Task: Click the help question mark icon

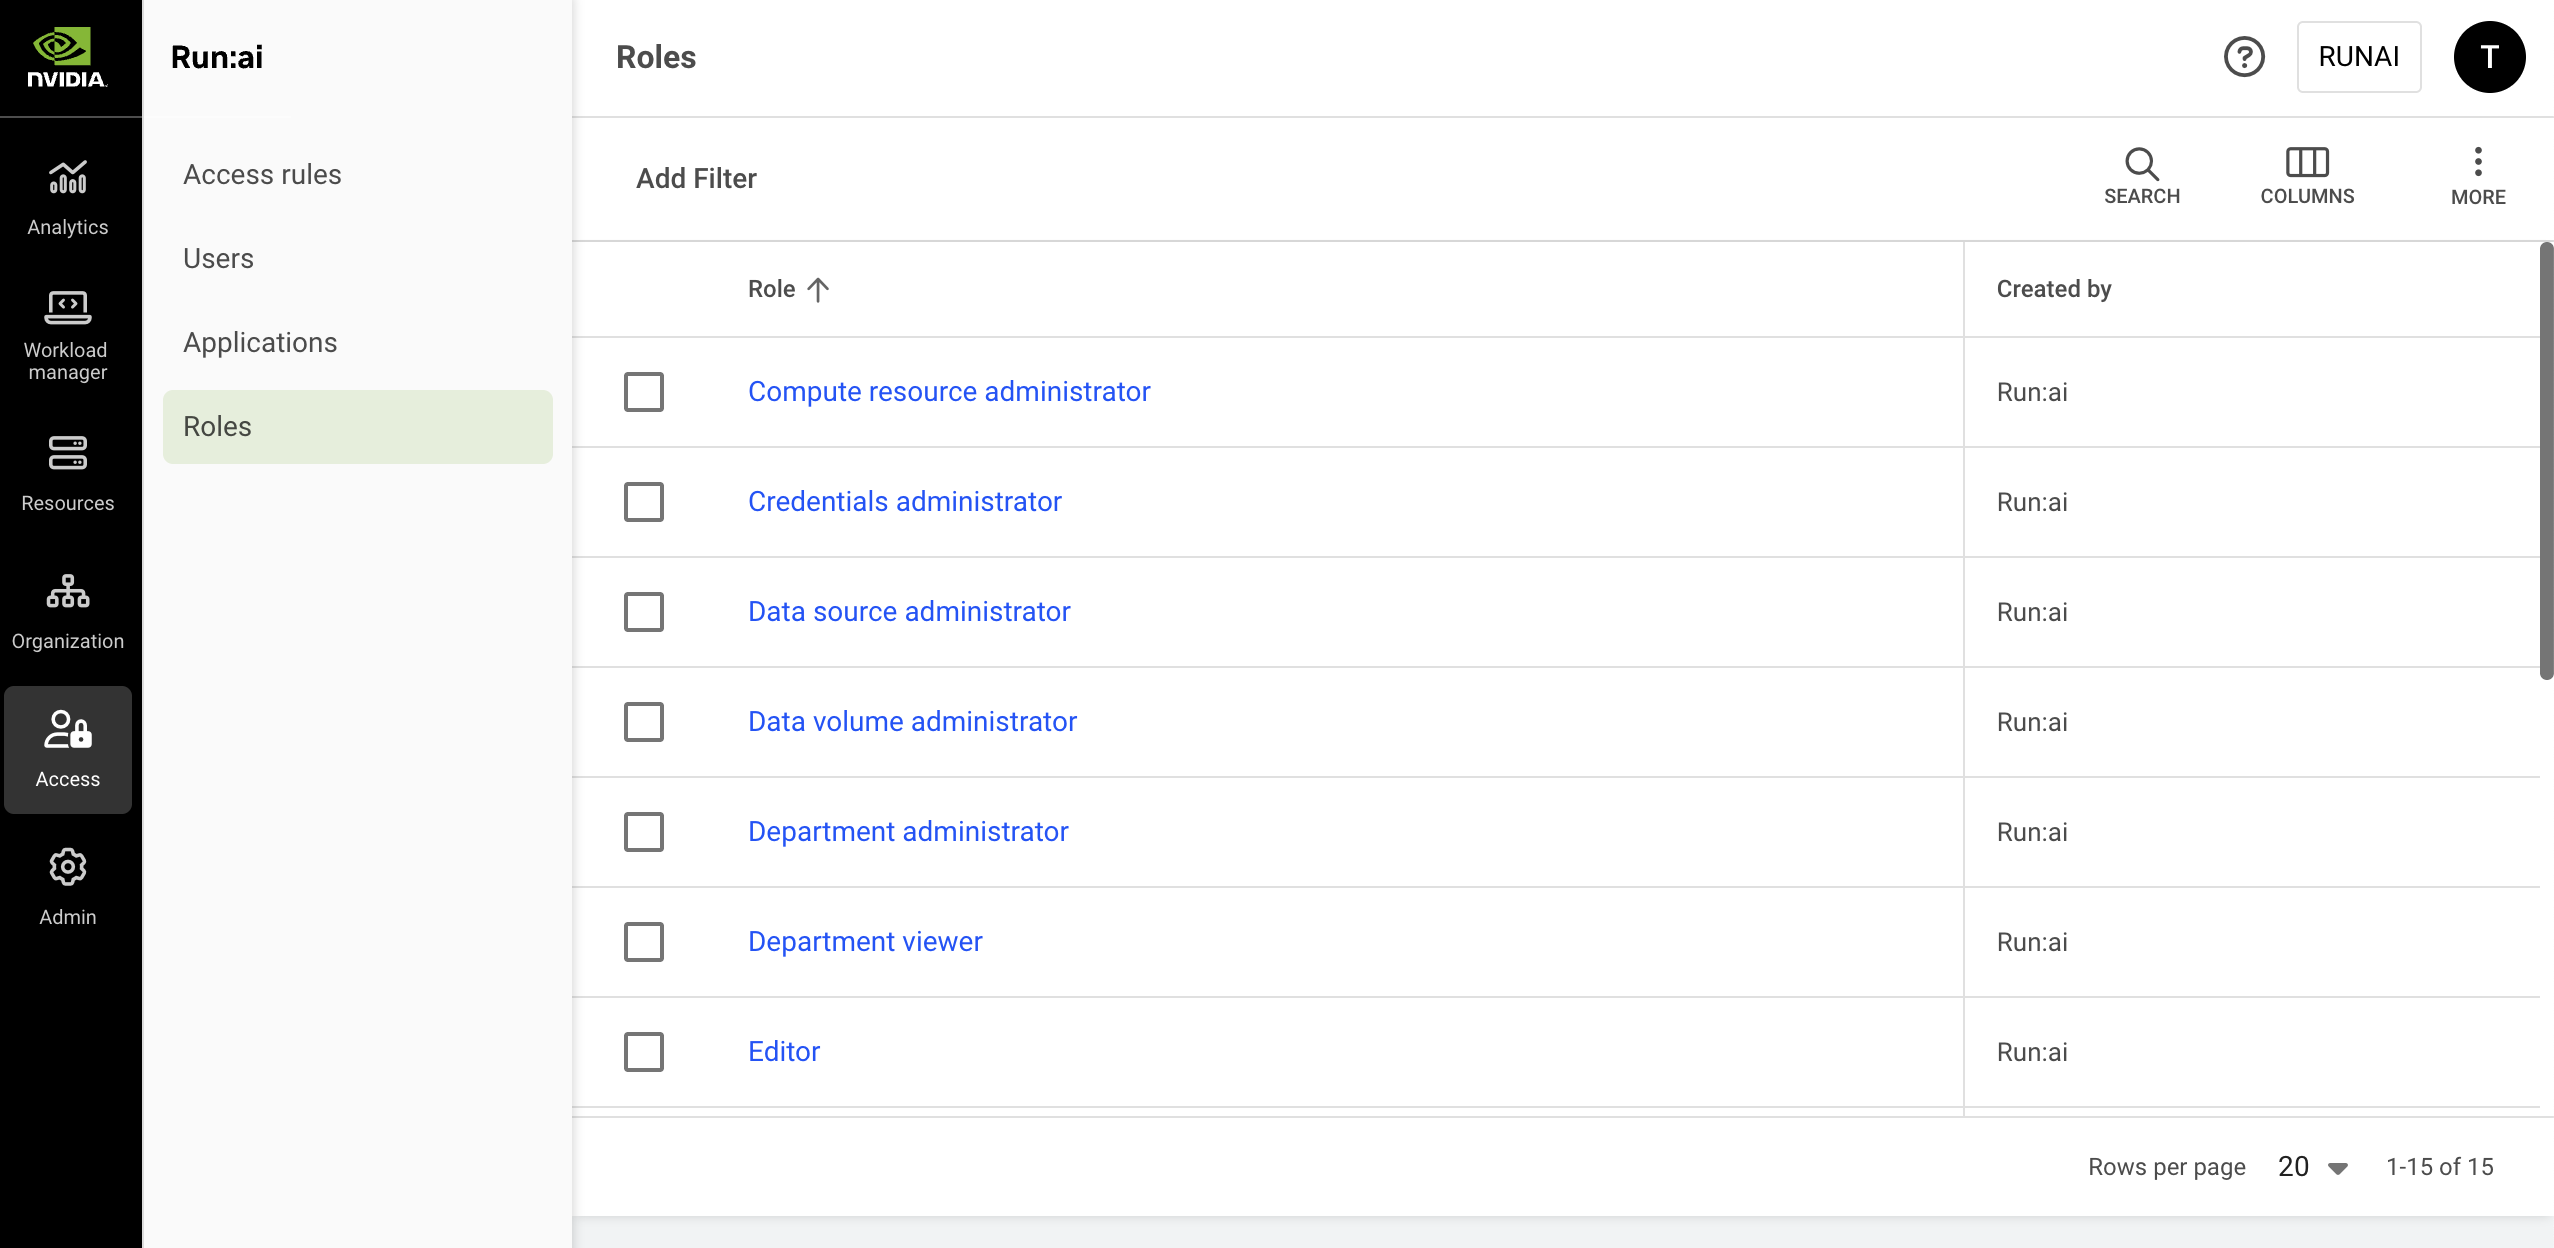Action: [2243, 57]
